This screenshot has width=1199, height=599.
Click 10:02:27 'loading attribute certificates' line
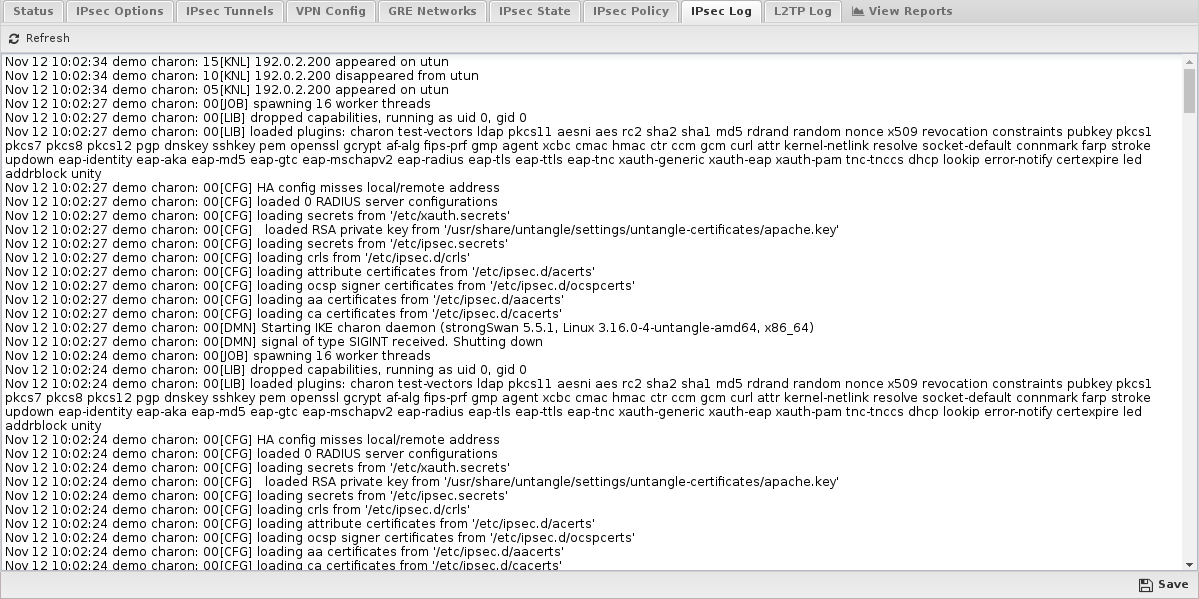click(x=301, y=272)
